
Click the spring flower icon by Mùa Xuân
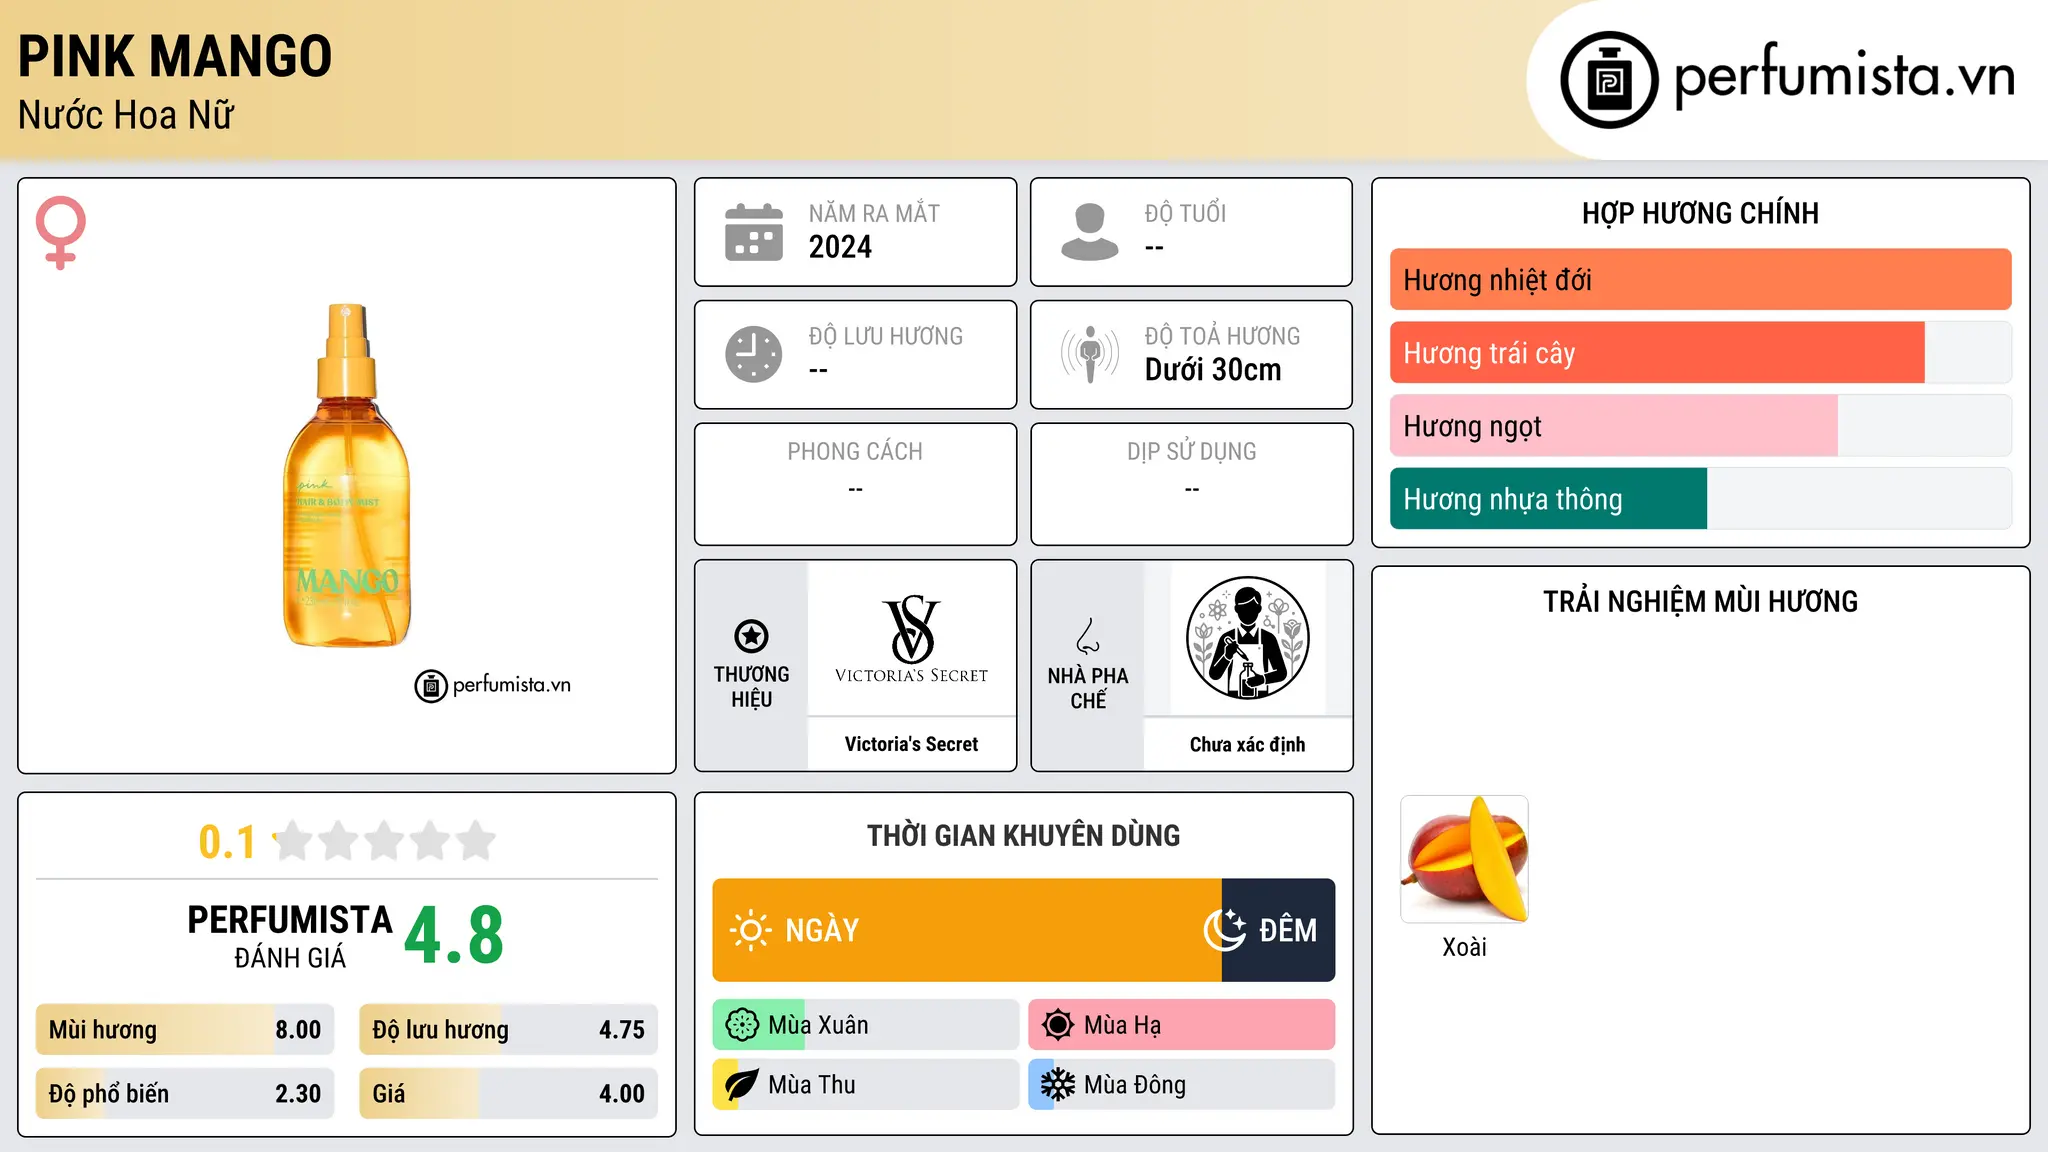[x=742, y=1025]
